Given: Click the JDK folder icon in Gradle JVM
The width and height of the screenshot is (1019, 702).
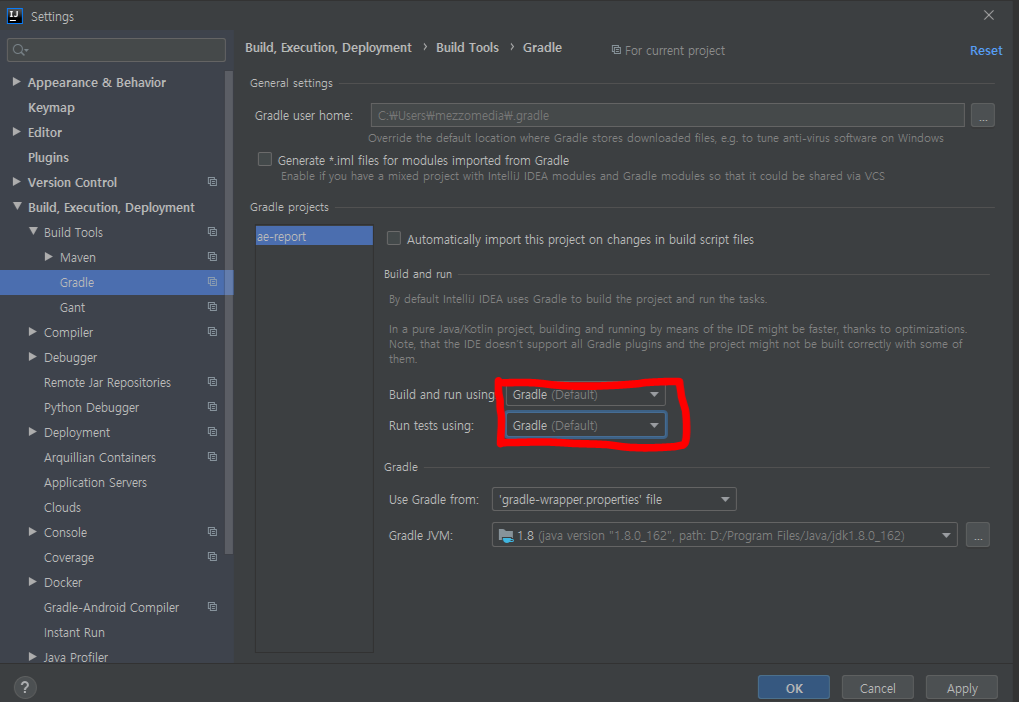Looking at the screenshot, I should coord(506,536).
